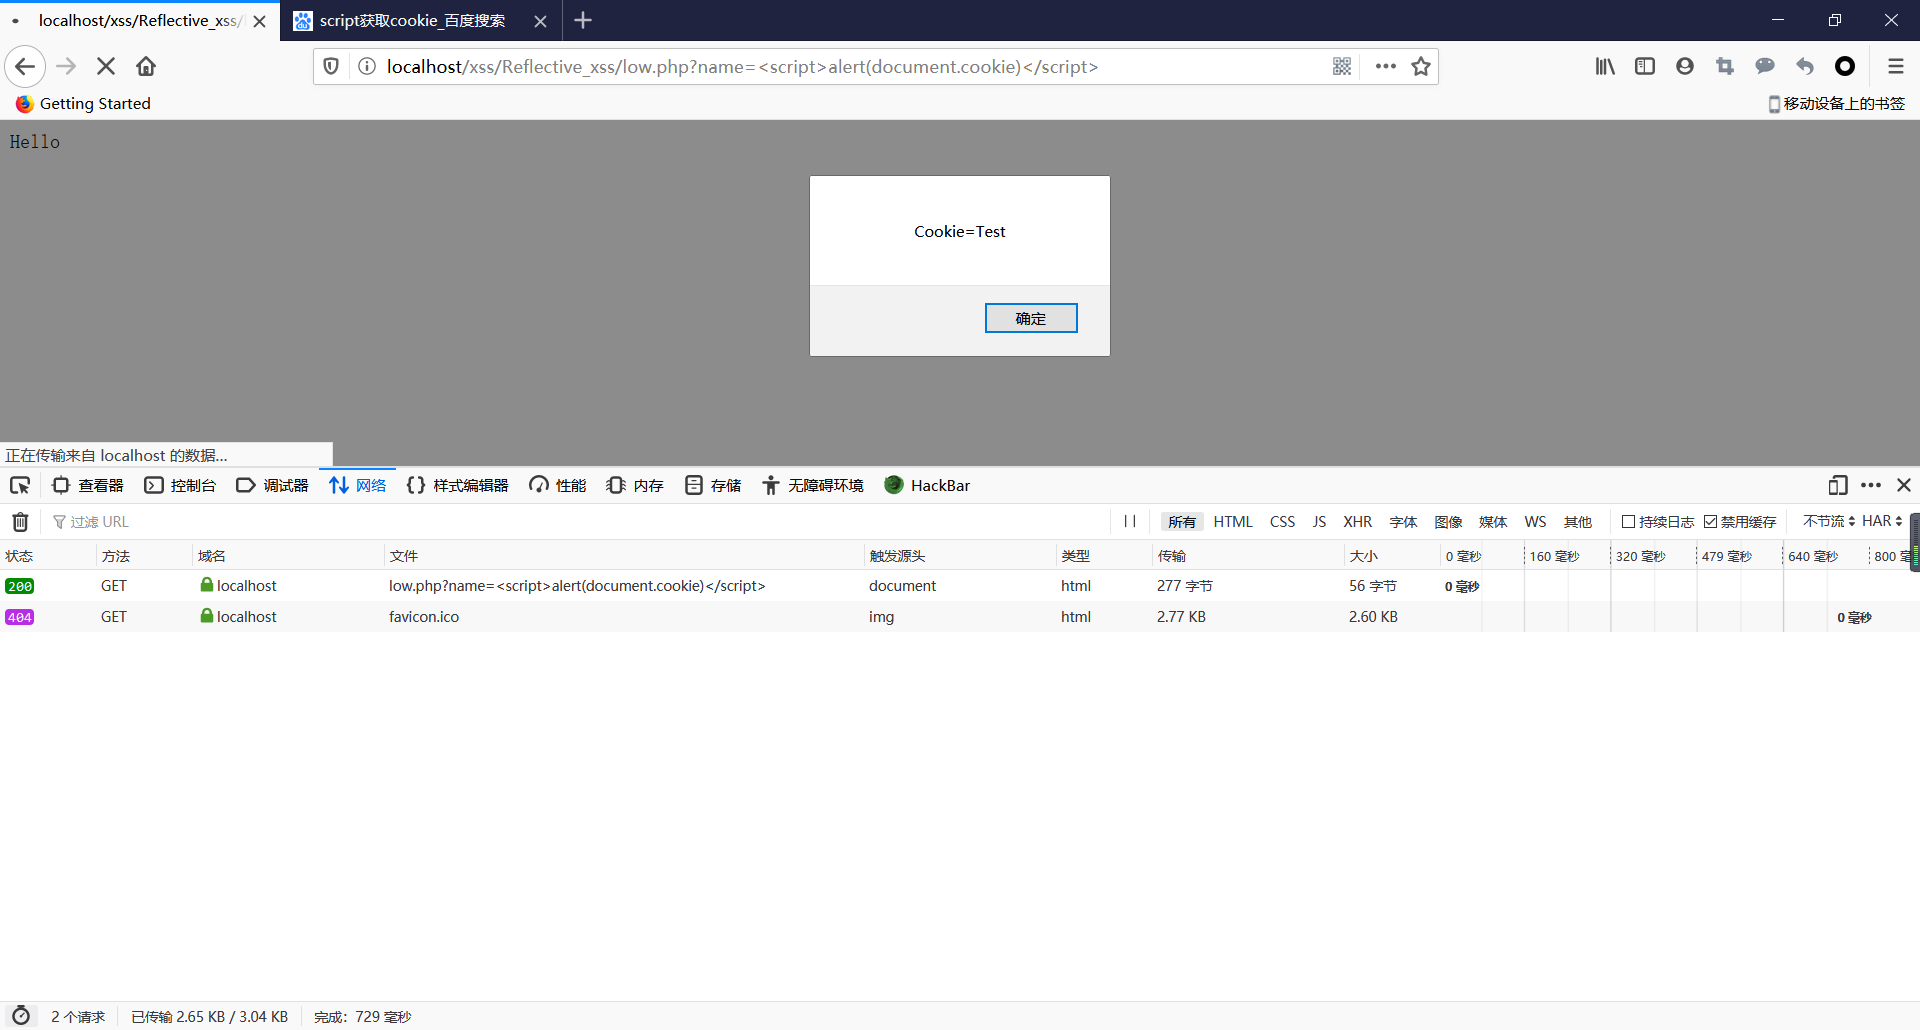Viewport: 1920px width, 1030px height.
Task: Open the throttling dropdown 不节流
Action: click(x=1829, y=522)
